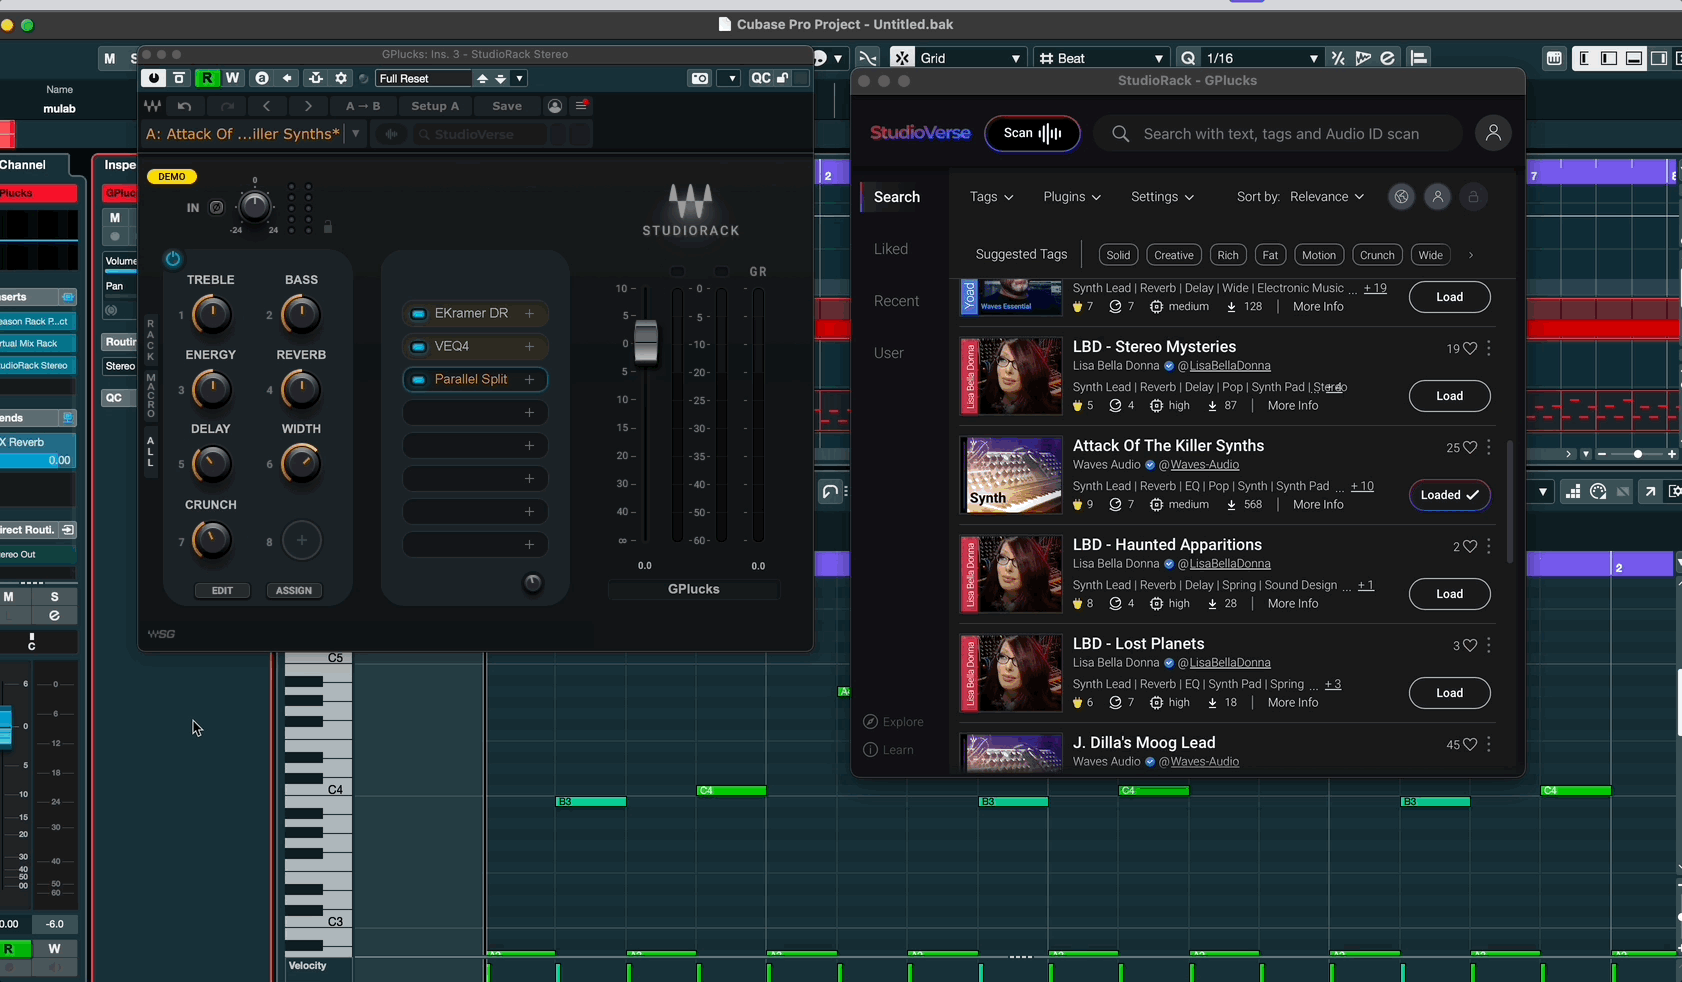Screen dimensions: 1682x982
Task: Open the Recent tab in StudioVerse
Action: (x=896, y=301)
